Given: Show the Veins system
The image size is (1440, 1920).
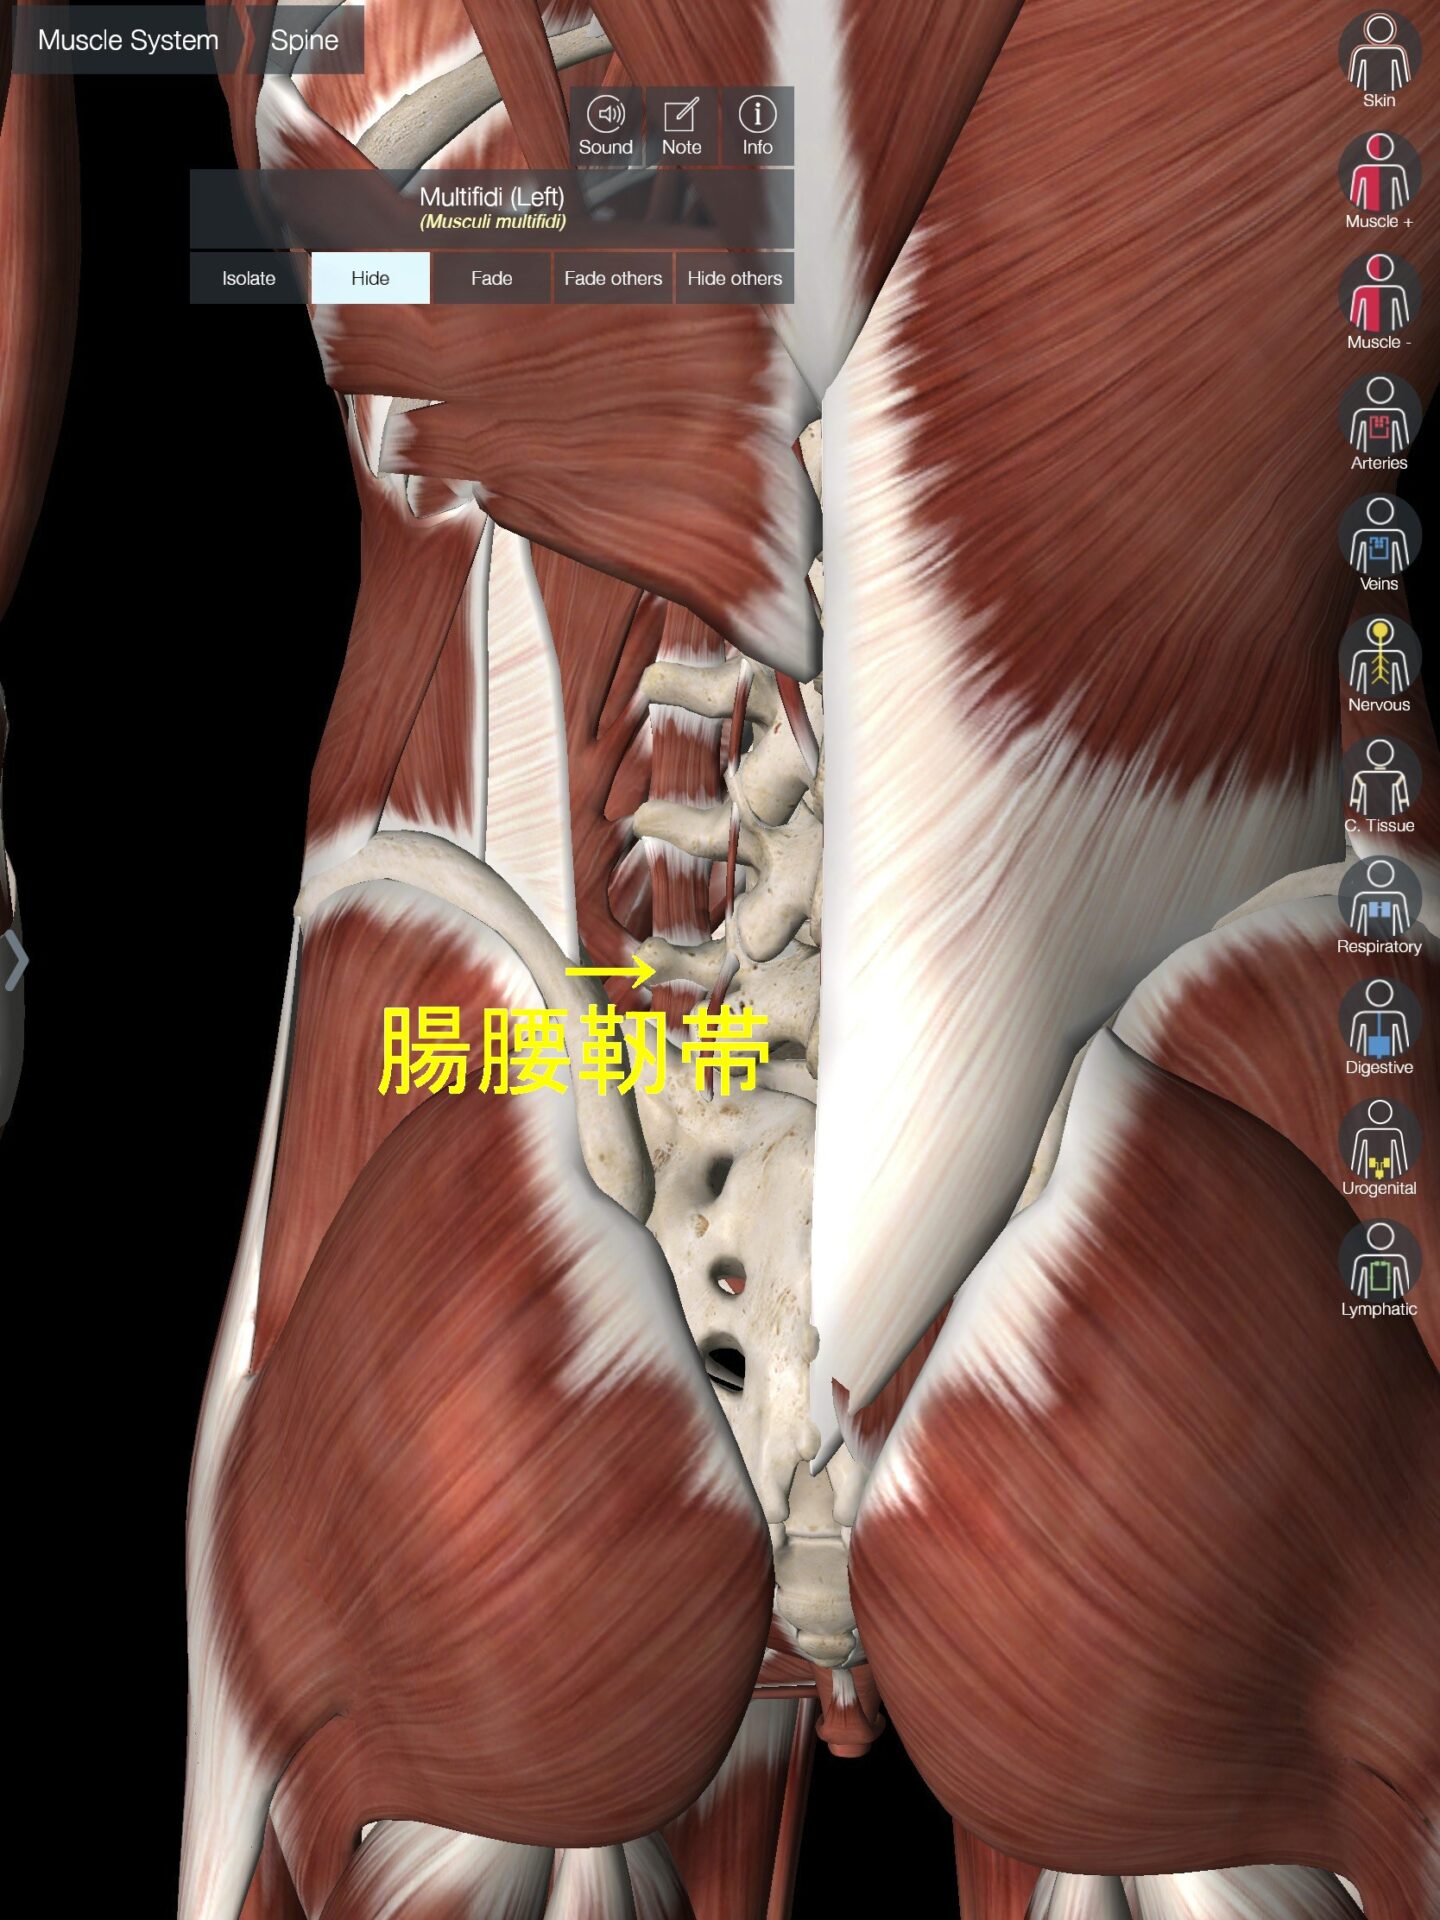Looking at the screenshot, I should pyautogui.click(x=1379, y=539).
